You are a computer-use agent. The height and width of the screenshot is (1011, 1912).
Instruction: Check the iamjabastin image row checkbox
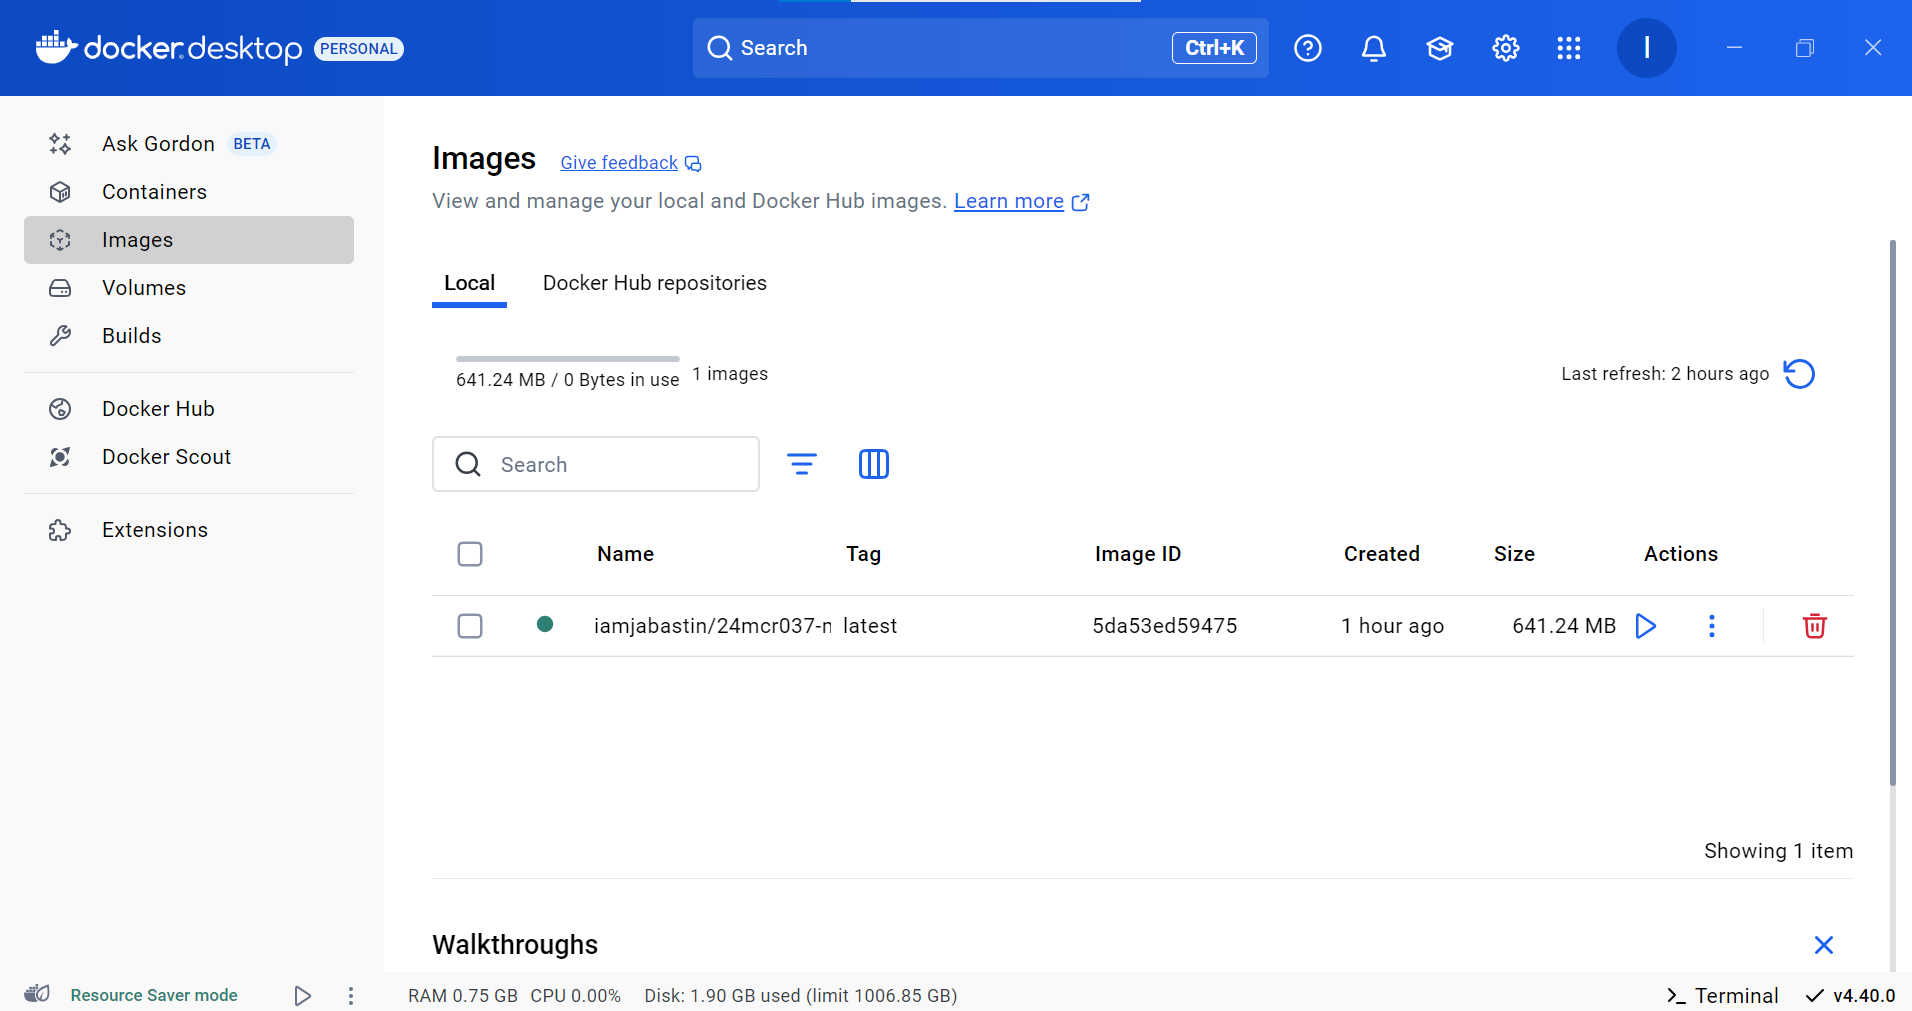click(x=470, y=626)
